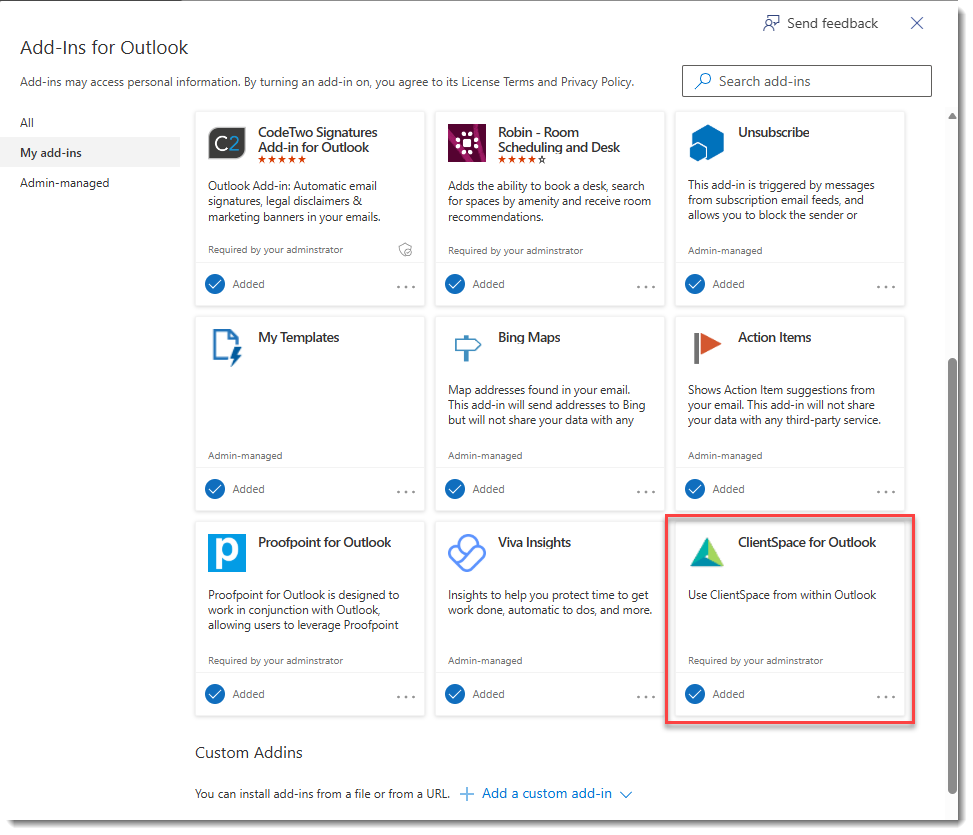This screenshot has height=835, width=973.
Task: Click the ClientSpace for Outlook triangle icon
Action: tap(707, 553)
